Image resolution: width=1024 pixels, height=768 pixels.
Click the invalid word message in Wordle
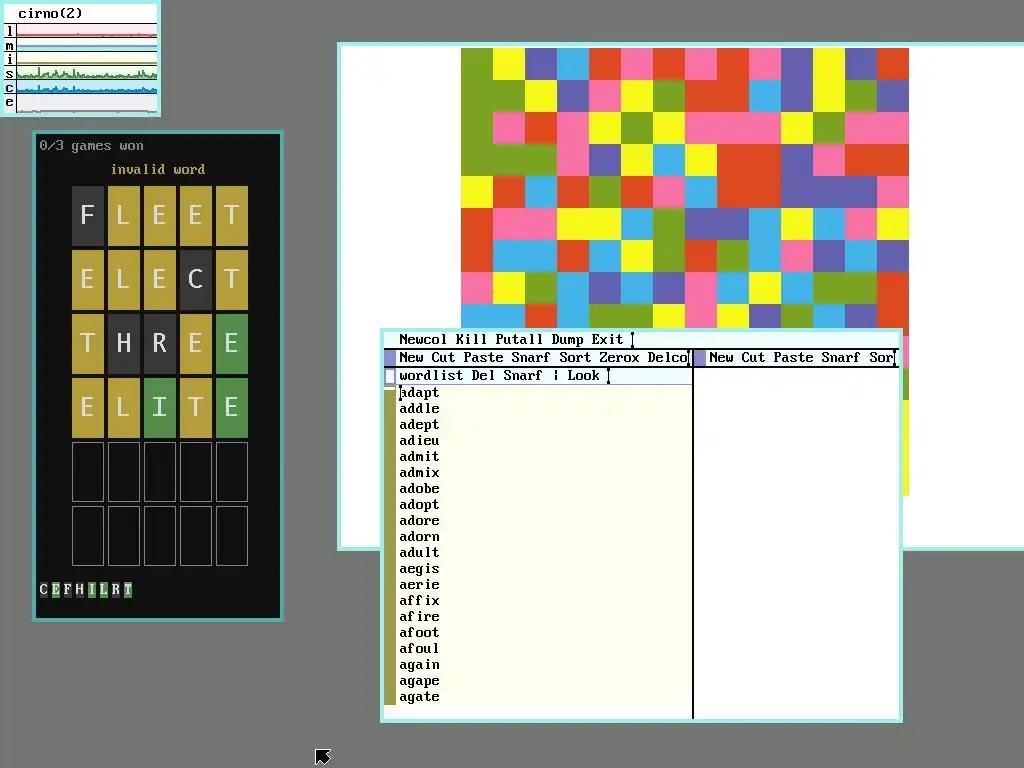pos(158,170)
